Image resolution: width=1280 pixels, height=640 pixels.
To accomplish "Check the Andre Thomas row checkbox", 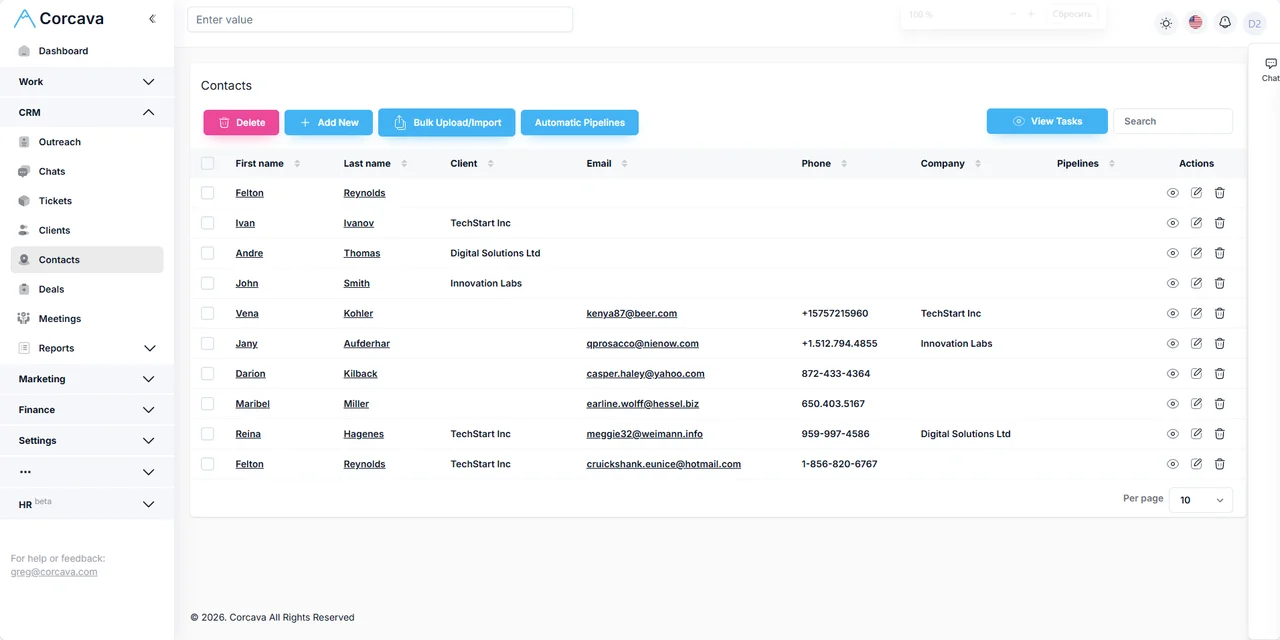I will 207,253.
